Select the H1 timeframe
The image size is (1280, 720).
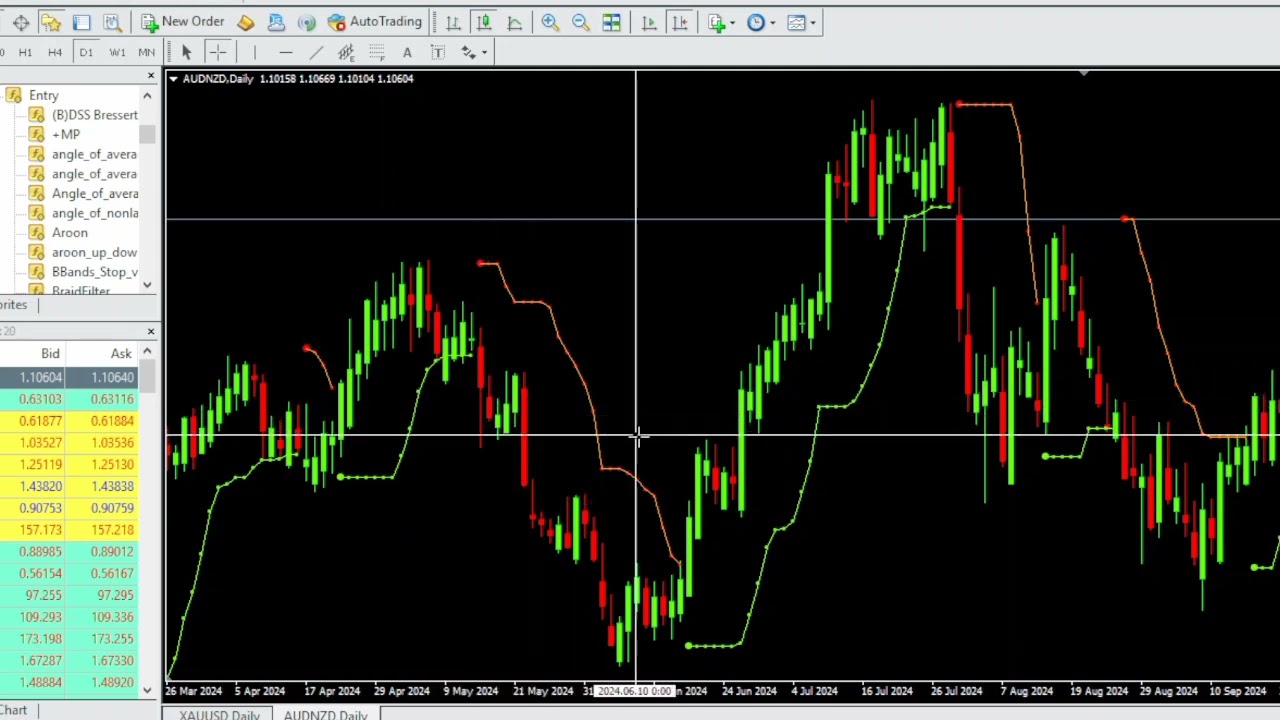coord(25,52)
